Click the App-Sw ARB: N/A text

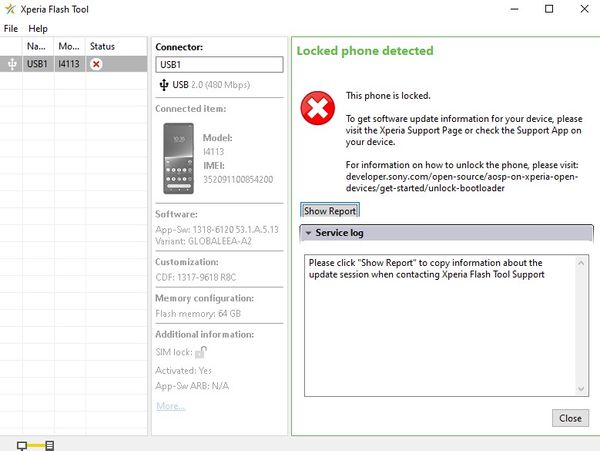click(192, 386)
